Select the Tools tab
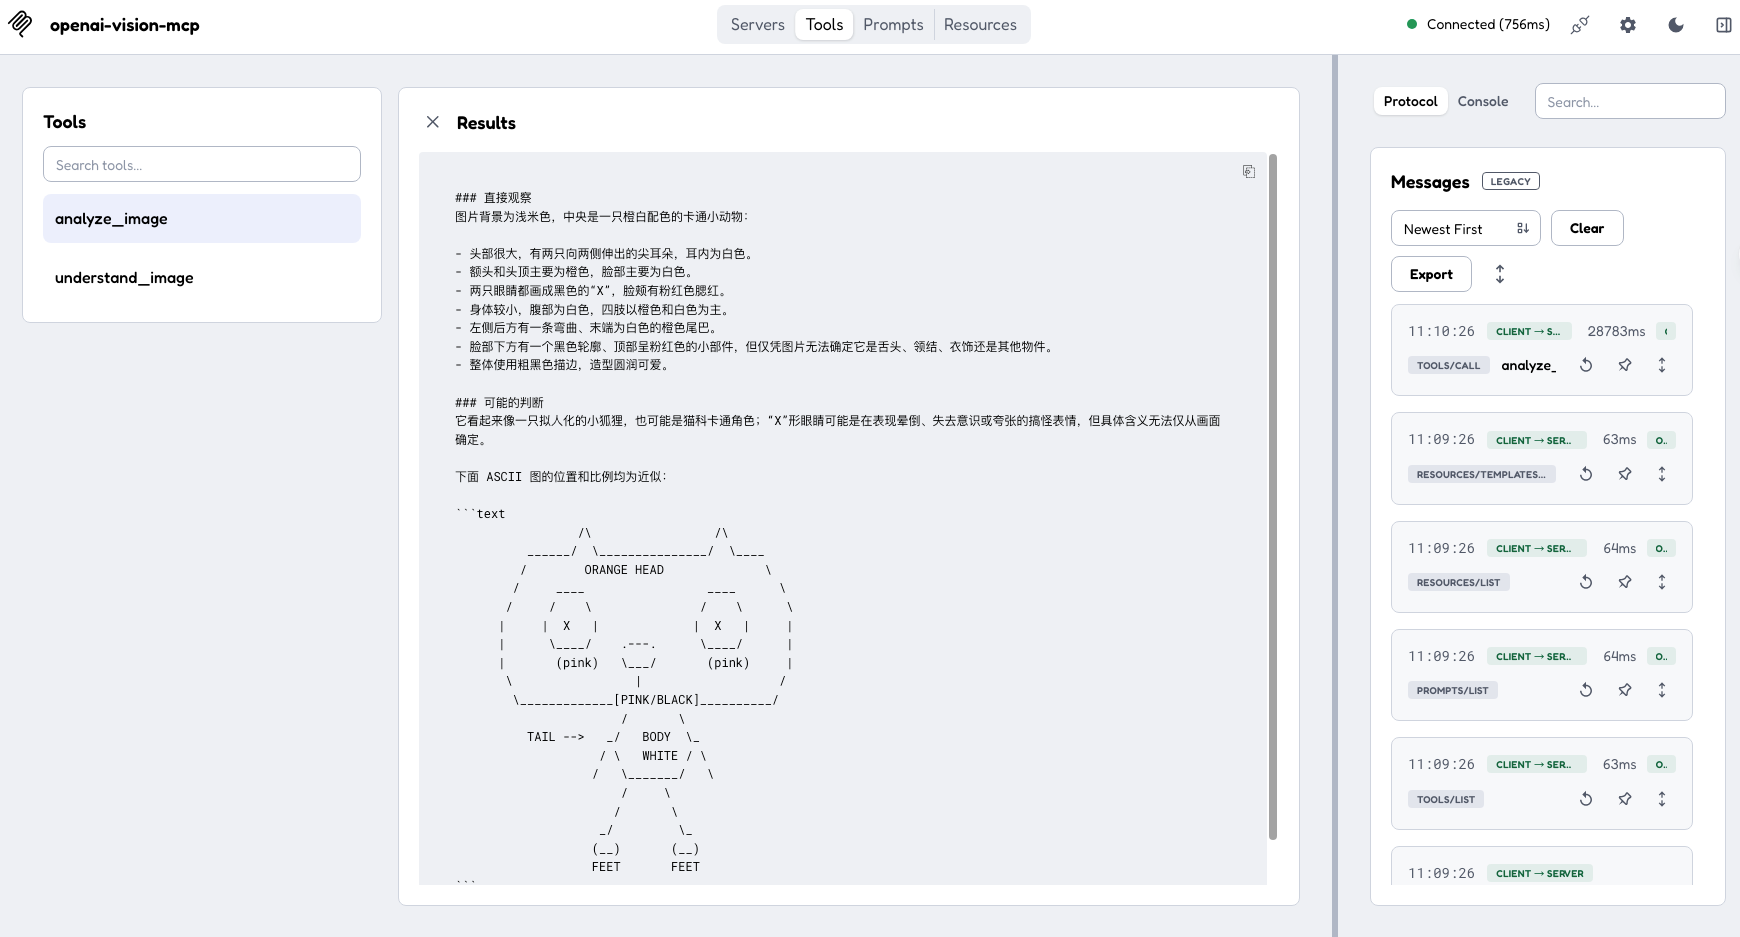The height and width of the screenshot is (937, 1740). tap(824, 25)
